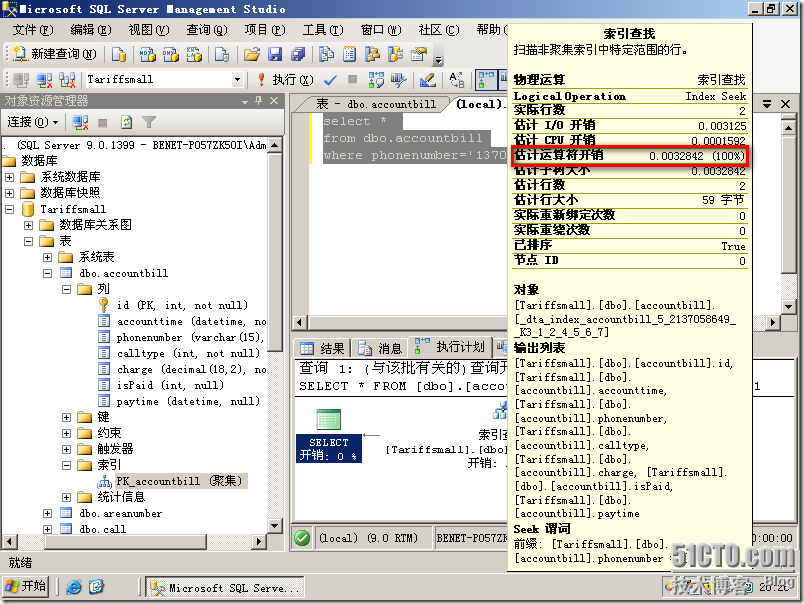This screenshot has height=604, width=804.
Task: Analyze query in Tuning Advisor icon
Action: [x=398, y=80]
